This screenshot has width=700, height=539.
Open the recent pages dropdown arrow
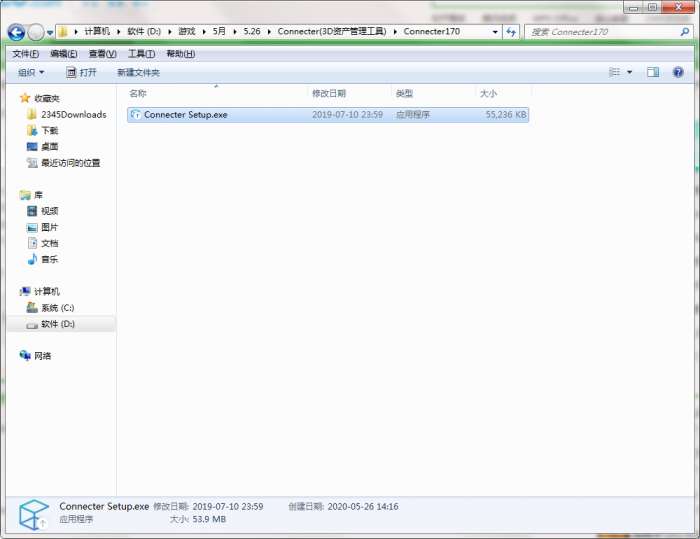(50, 33)
